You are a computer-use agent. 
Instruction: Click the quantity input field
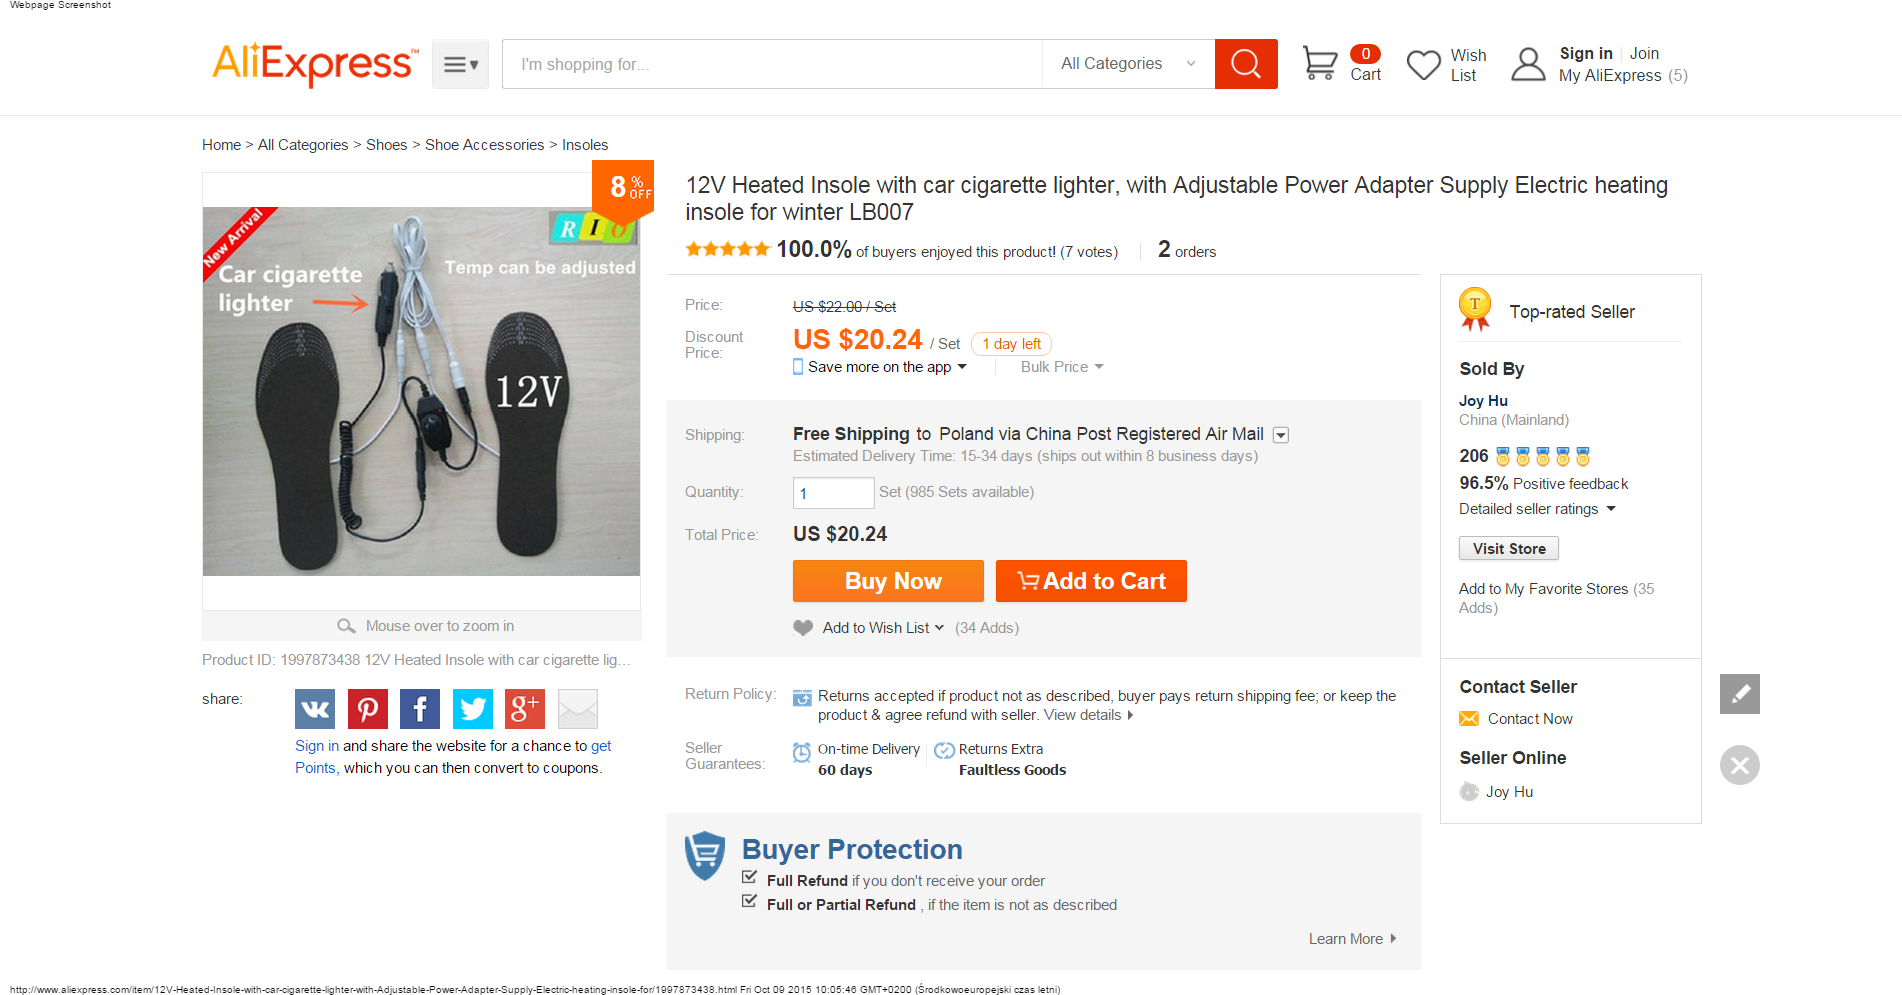(833, 493)
